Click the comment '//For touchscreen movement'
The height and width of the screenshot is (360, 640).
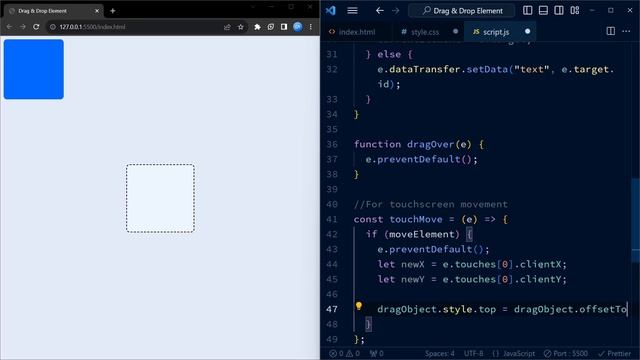[431, 204]
